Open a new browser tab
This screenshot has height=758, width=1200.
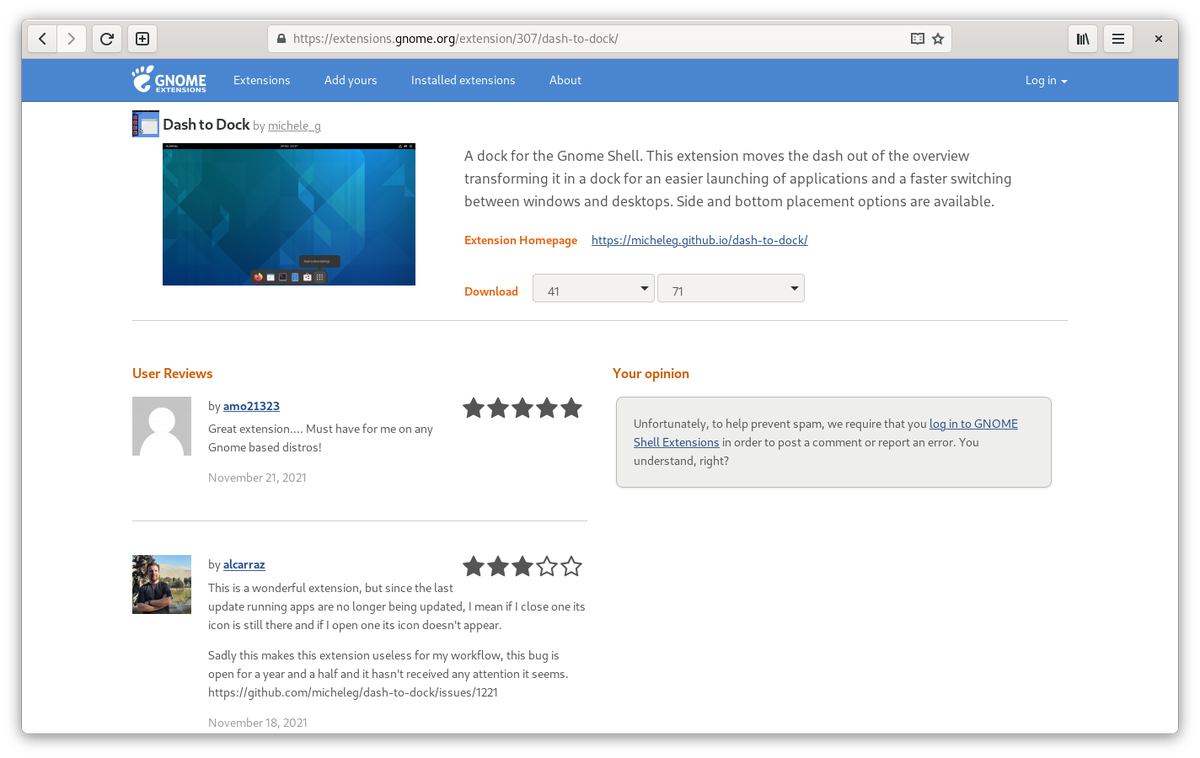(141, 38)
